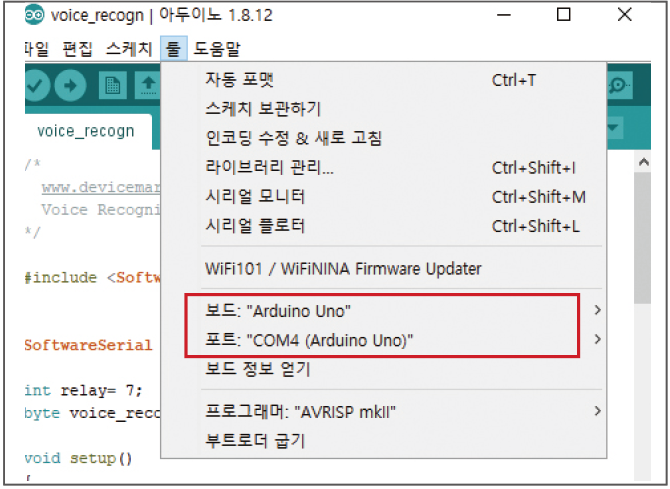This screenshot has width=670, height=489.
Task: Minimize the Arduino window
Action: click(x=504, y=15)
